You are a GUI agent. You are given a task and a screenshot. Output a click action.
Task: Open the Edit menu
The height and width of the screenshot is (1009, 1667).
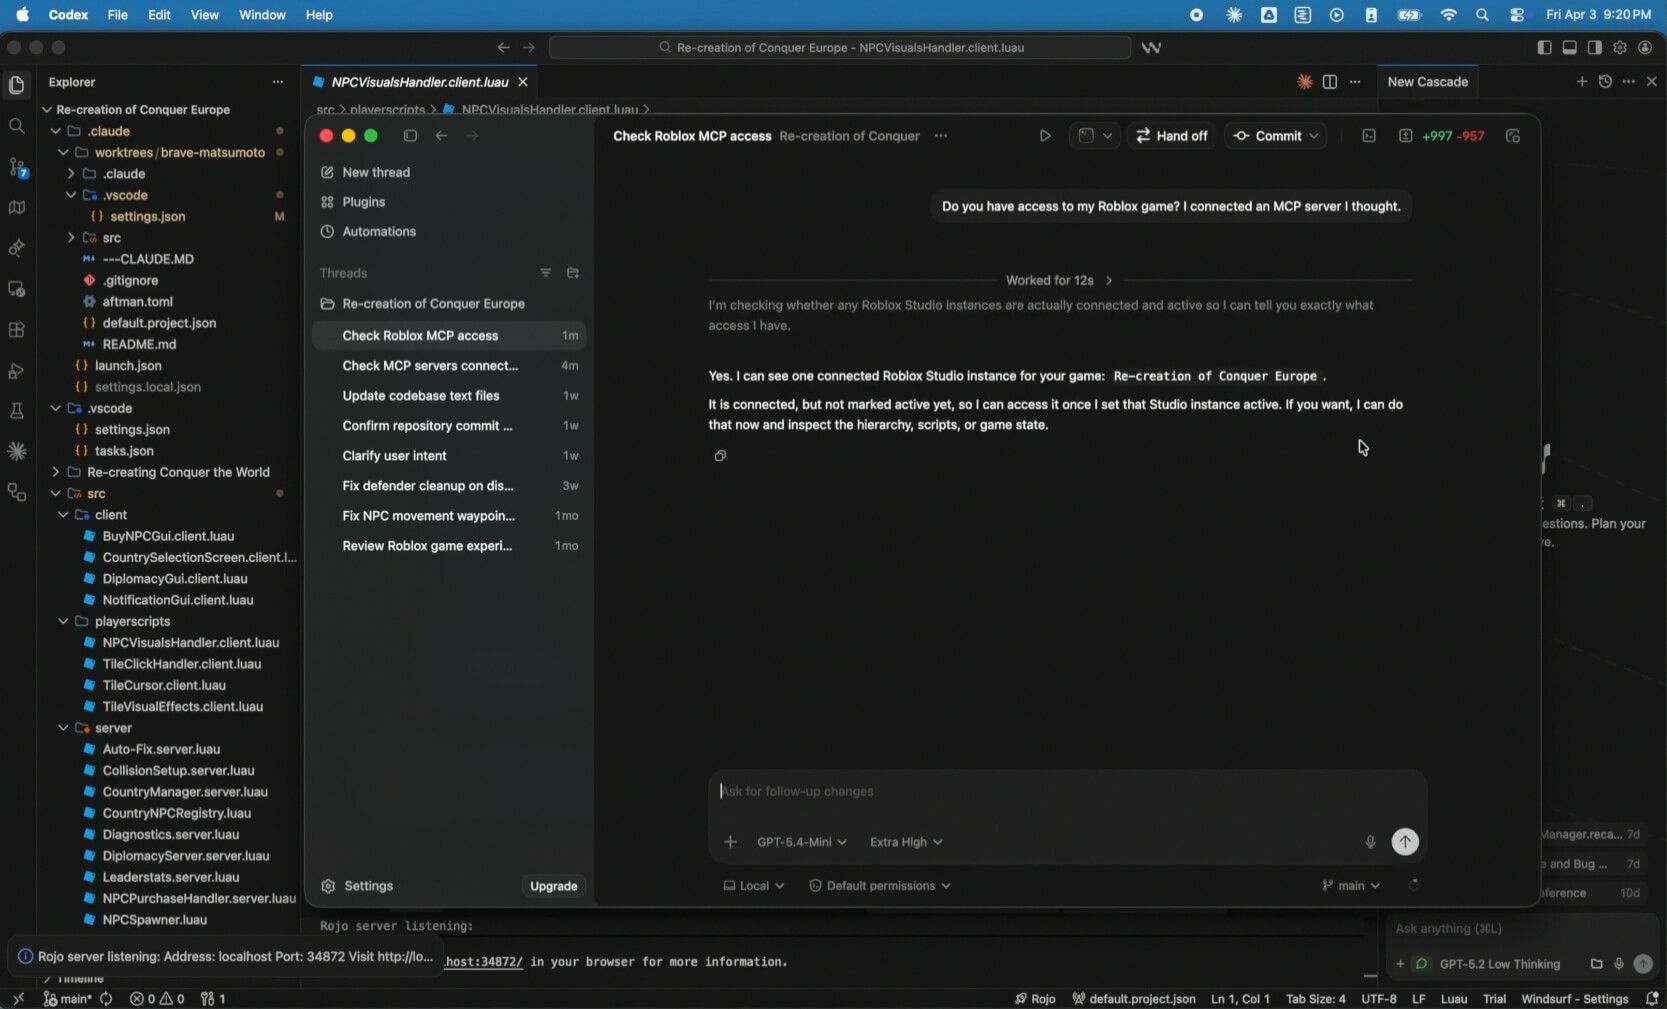pos(159,15)
